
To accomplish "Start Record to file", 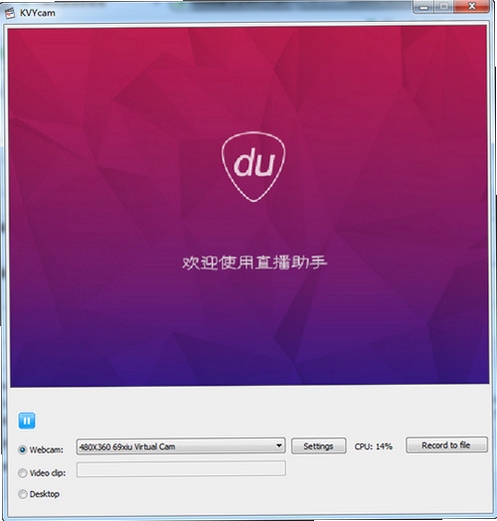I will click(x=446, y=445).
